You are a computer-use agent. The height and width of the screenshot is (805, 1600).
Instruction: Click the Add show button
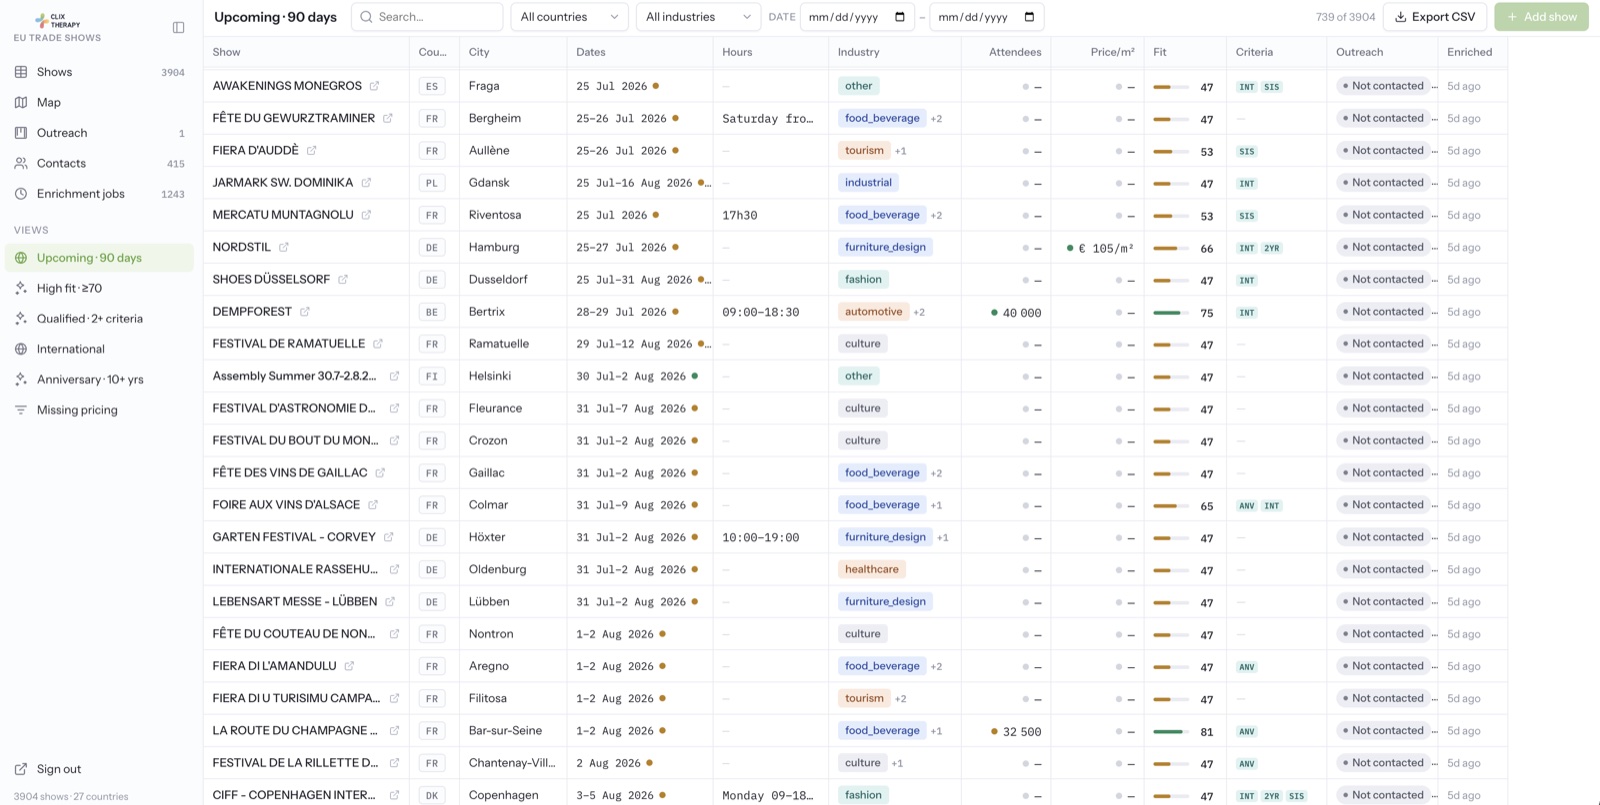click(1541, 17)
